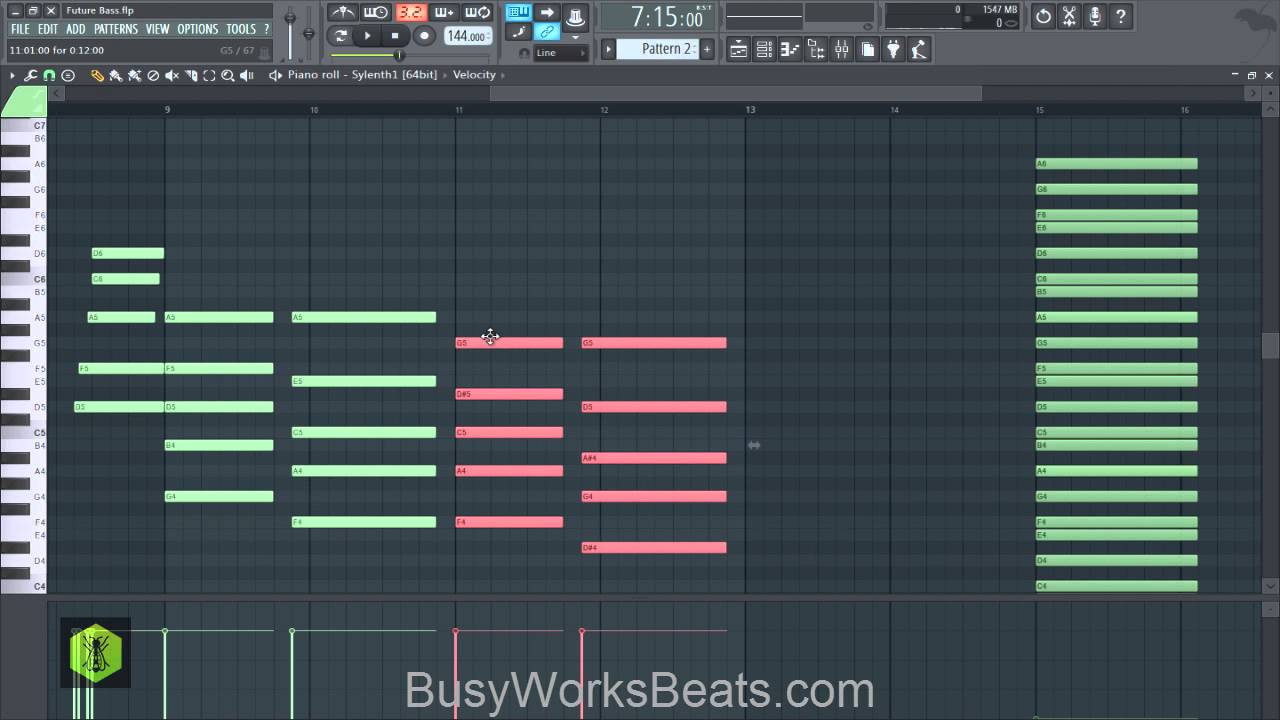Select the Slice tool

point(190,75)
